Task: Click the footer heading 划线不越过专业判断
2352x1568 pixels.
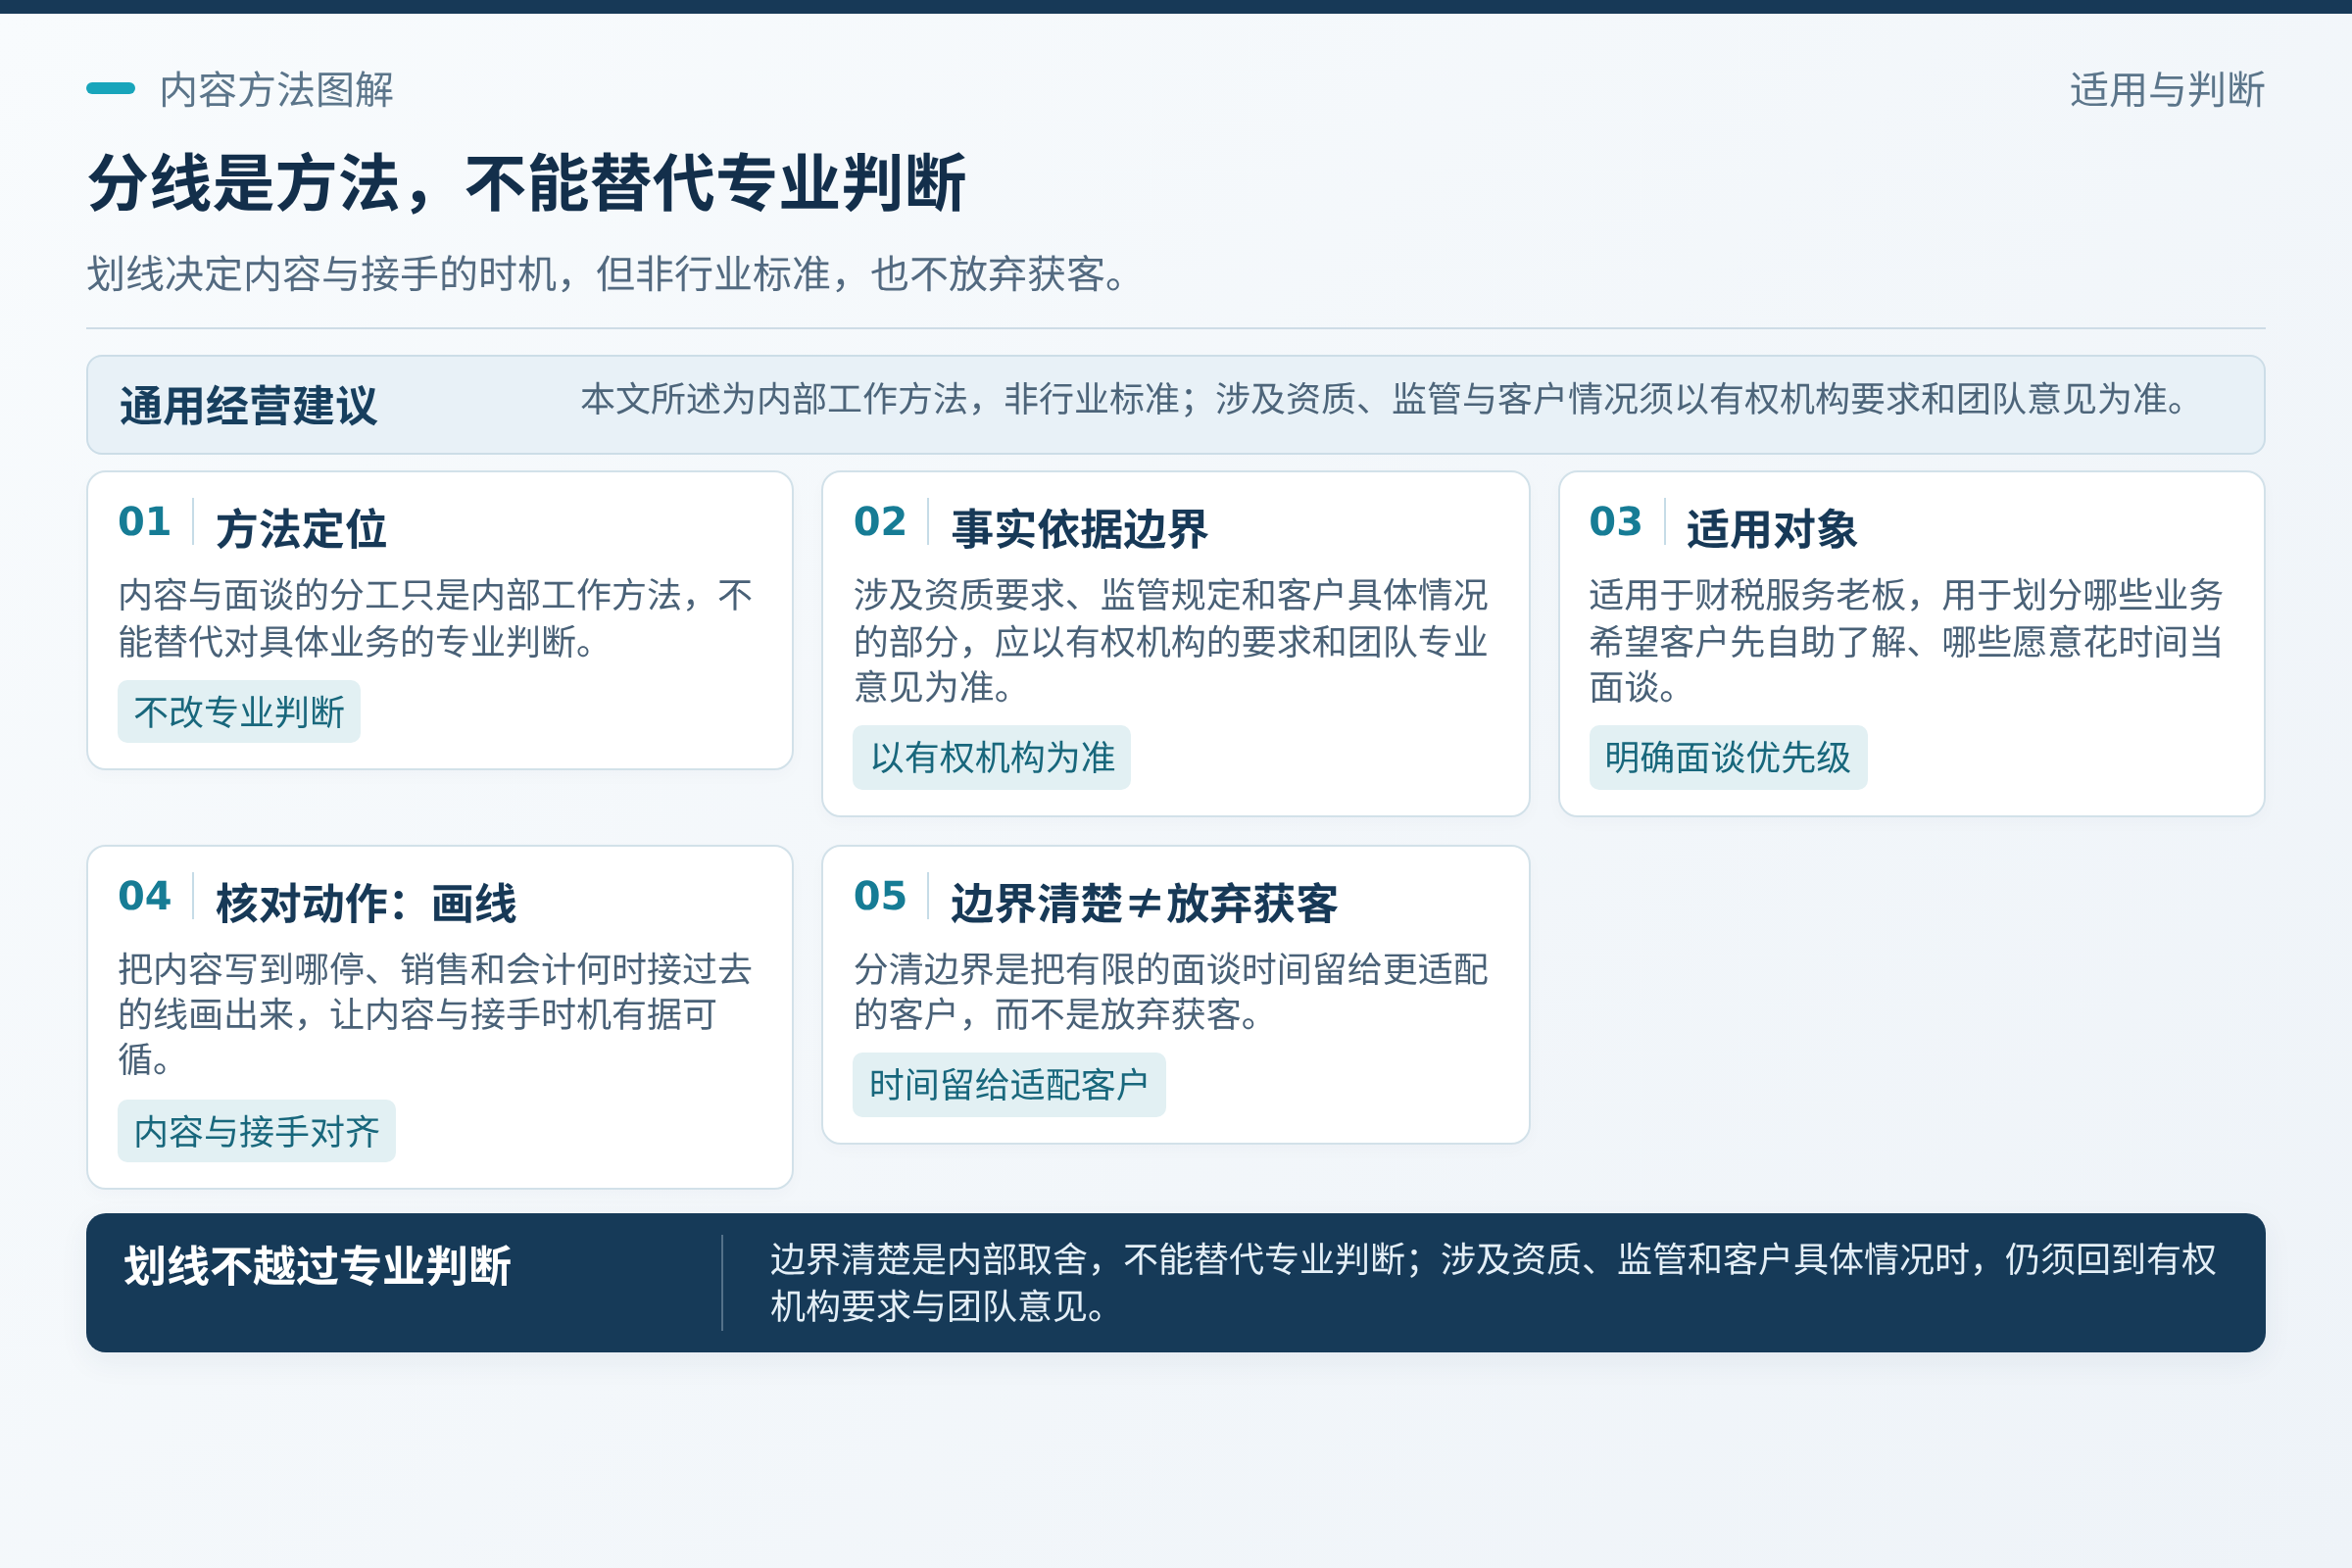Action: coord(318,1265)
